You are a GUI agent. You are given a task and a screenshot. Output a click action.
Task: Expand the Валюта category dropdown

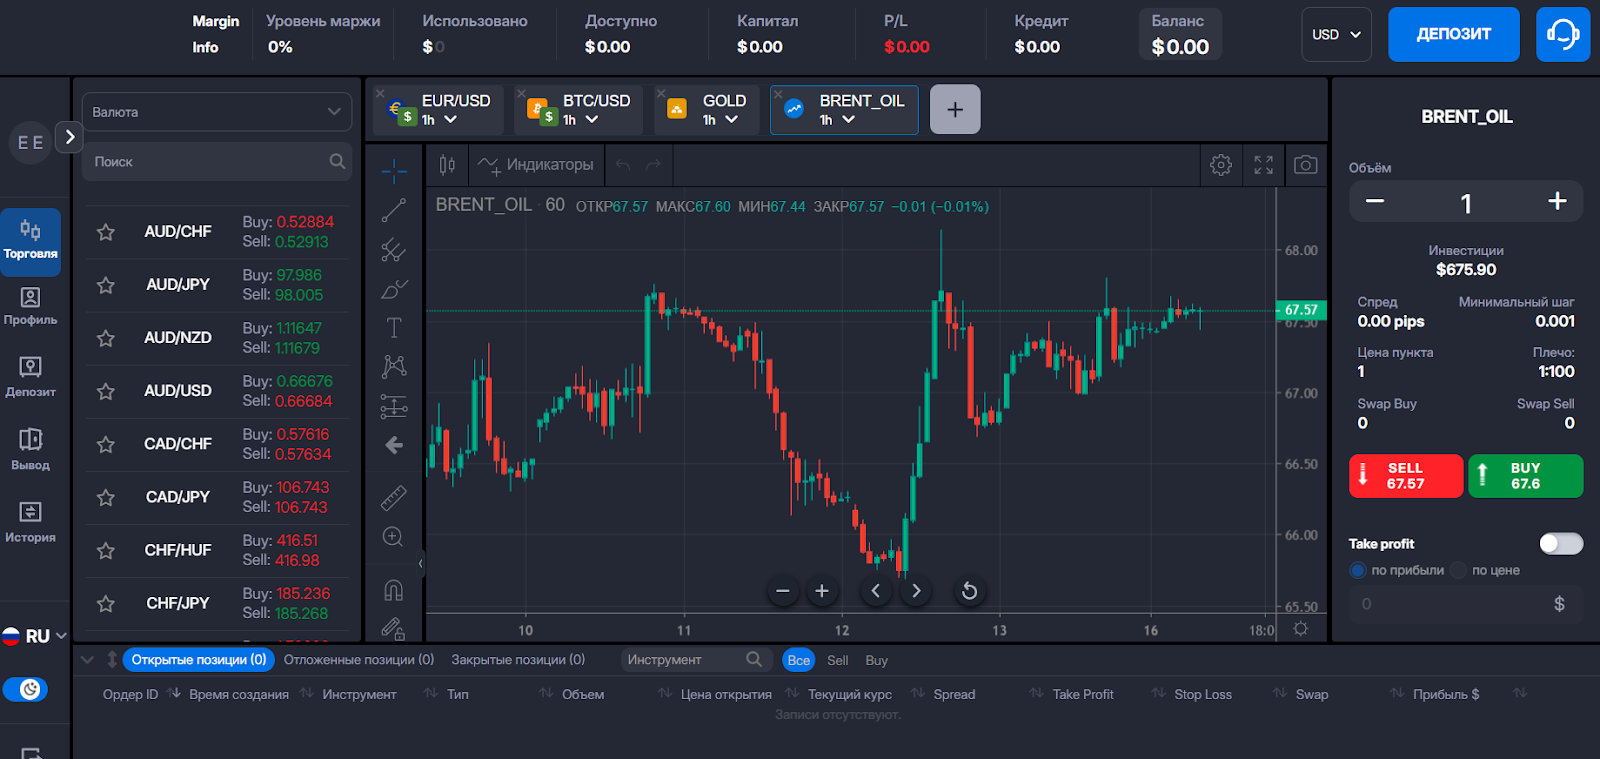tap(217, 112)
